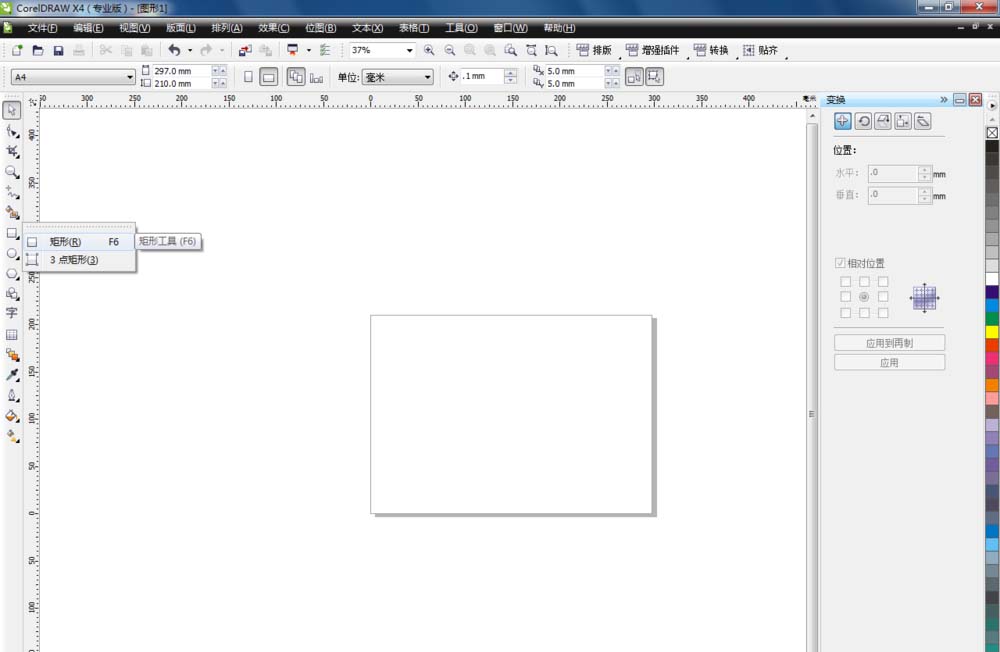Screen dimensions: 1000x652
Task: Select the Interactive blend tool
Action: [11, 355]
